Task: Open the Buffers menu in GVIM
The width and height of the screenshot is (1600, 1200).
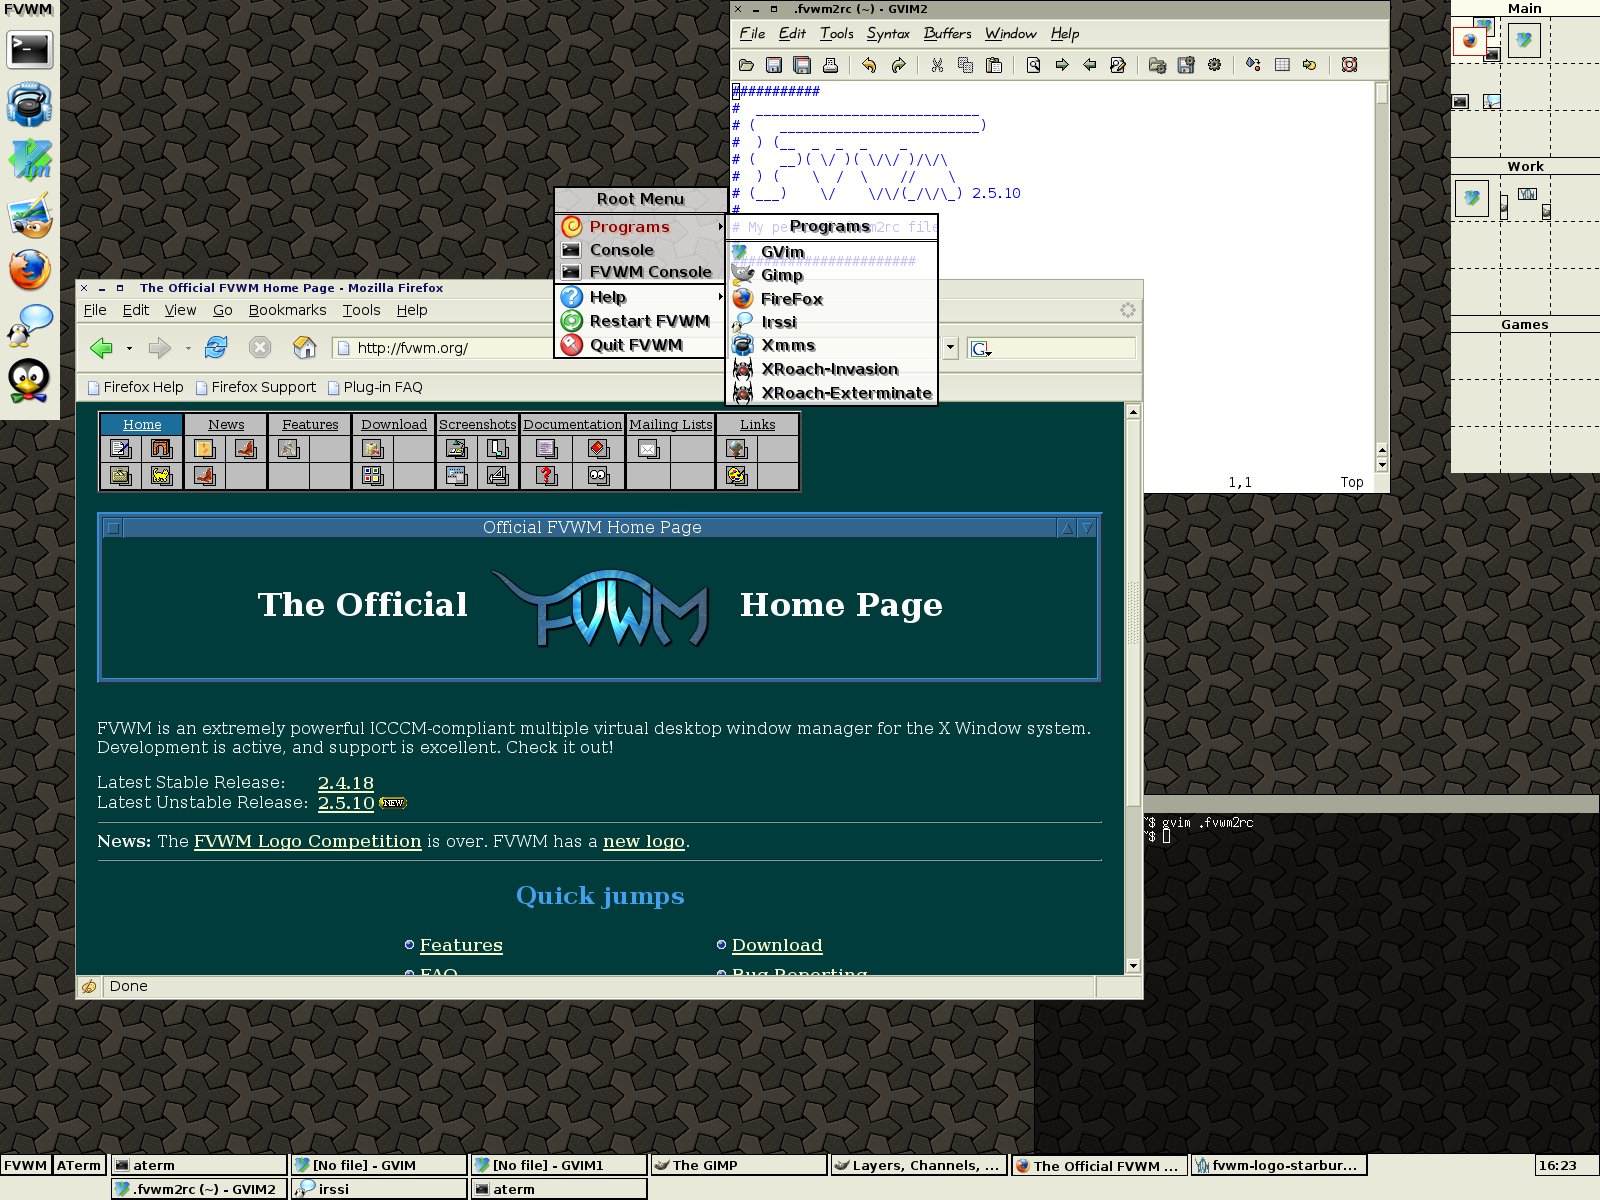Action: (x=947, y=33)
